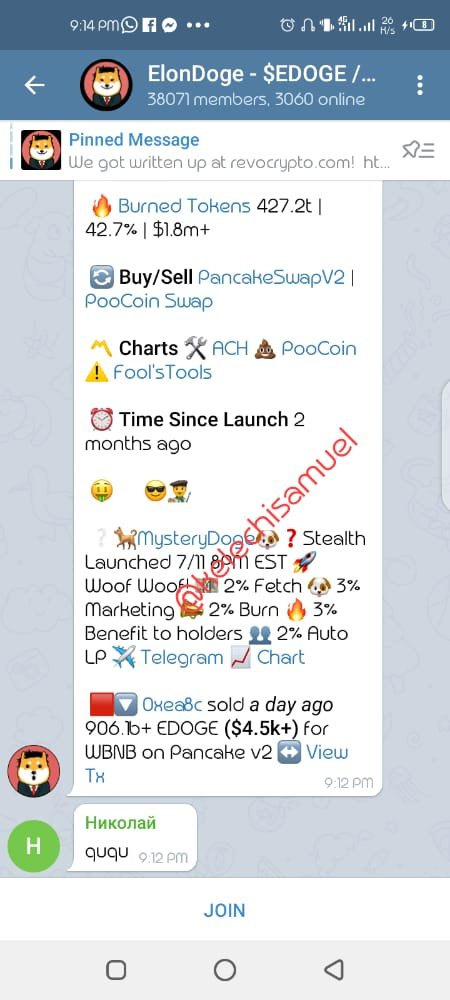This screenshot has height=1000, width=450.
Task: Open the Fool'sTools link
Action: tap(163, 372)
